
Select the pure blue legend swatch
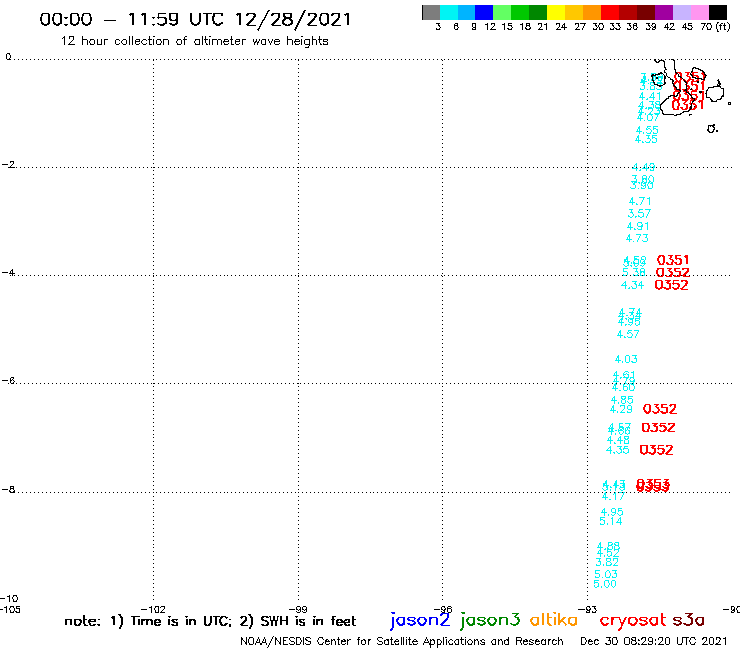484,12
